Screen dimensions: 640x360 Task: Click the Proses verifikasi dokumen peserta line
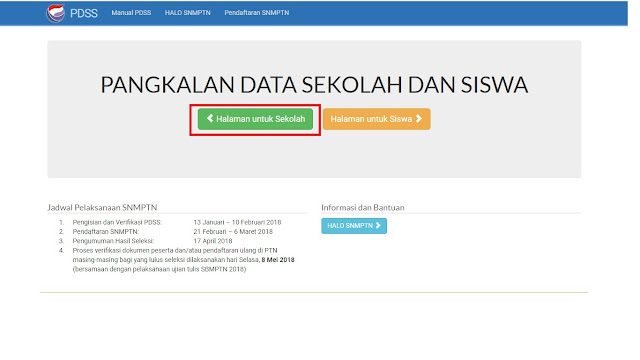tap(175, 250)
